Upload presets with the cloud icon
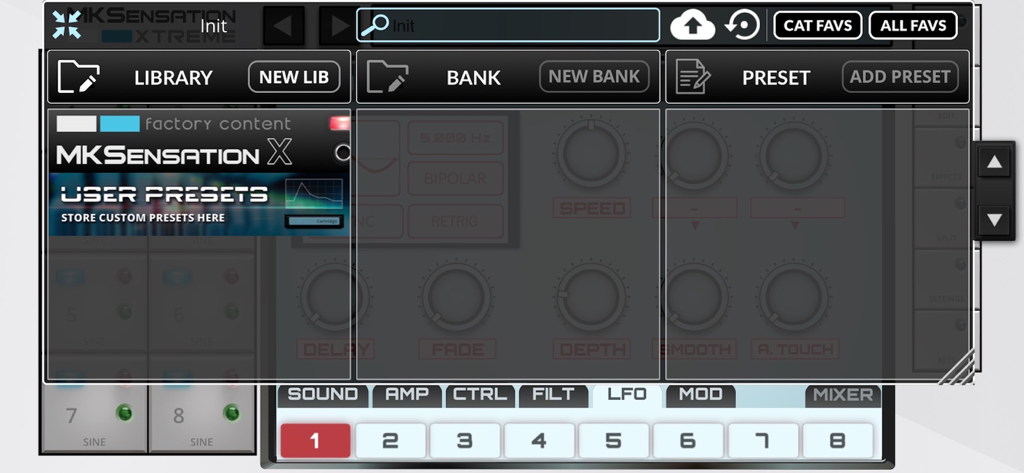Image resolution: width=1024 pixels, height=473 pixels. click(x=692, y=25)
